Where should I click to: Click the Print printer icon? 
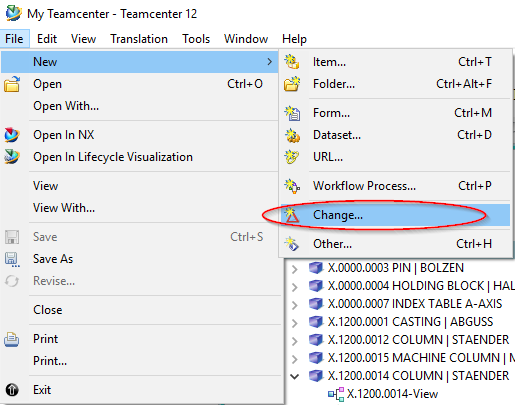12,339
